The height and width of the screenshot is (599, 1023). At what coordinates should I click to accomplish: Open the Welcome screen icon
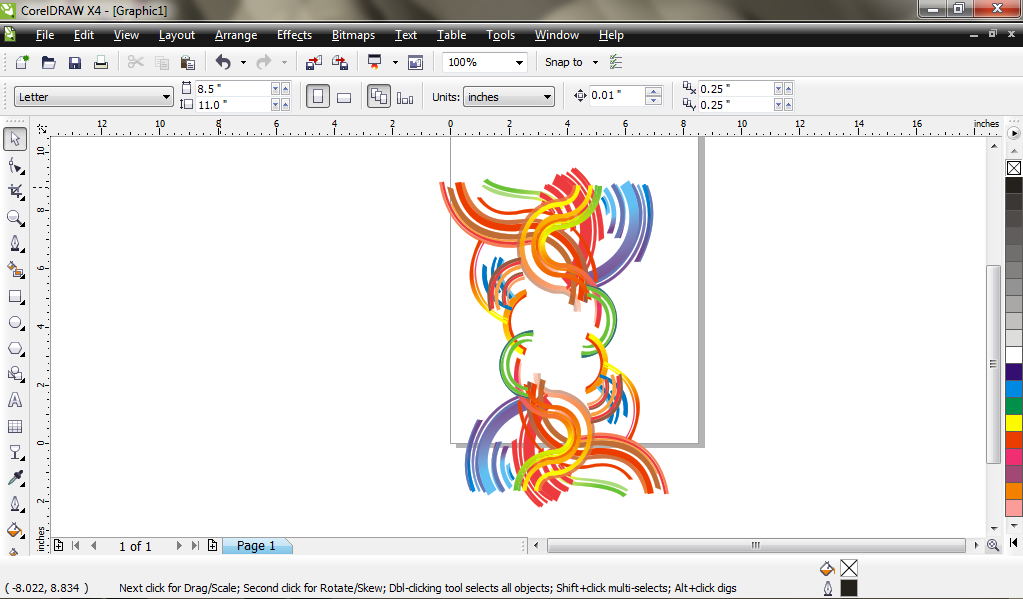coord(416,62)
